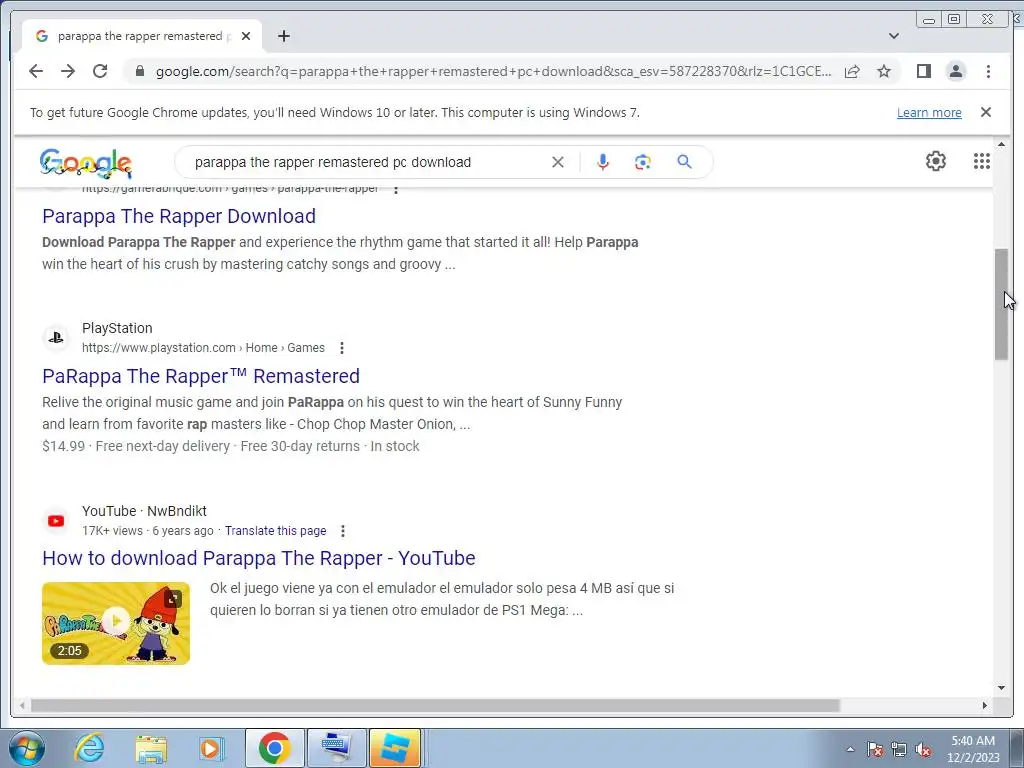The image size is (1024, 768).
Task: Share this page icon in address bar
Action: pos(852,71)
